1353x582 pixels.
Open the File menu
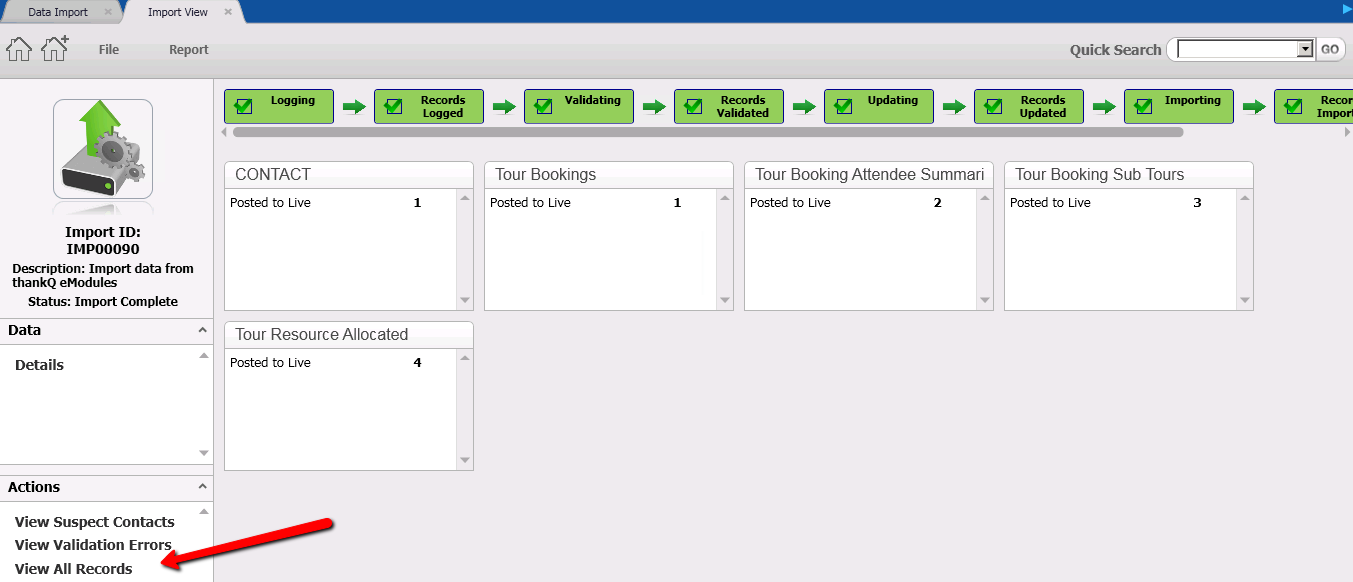coord(109,50)
